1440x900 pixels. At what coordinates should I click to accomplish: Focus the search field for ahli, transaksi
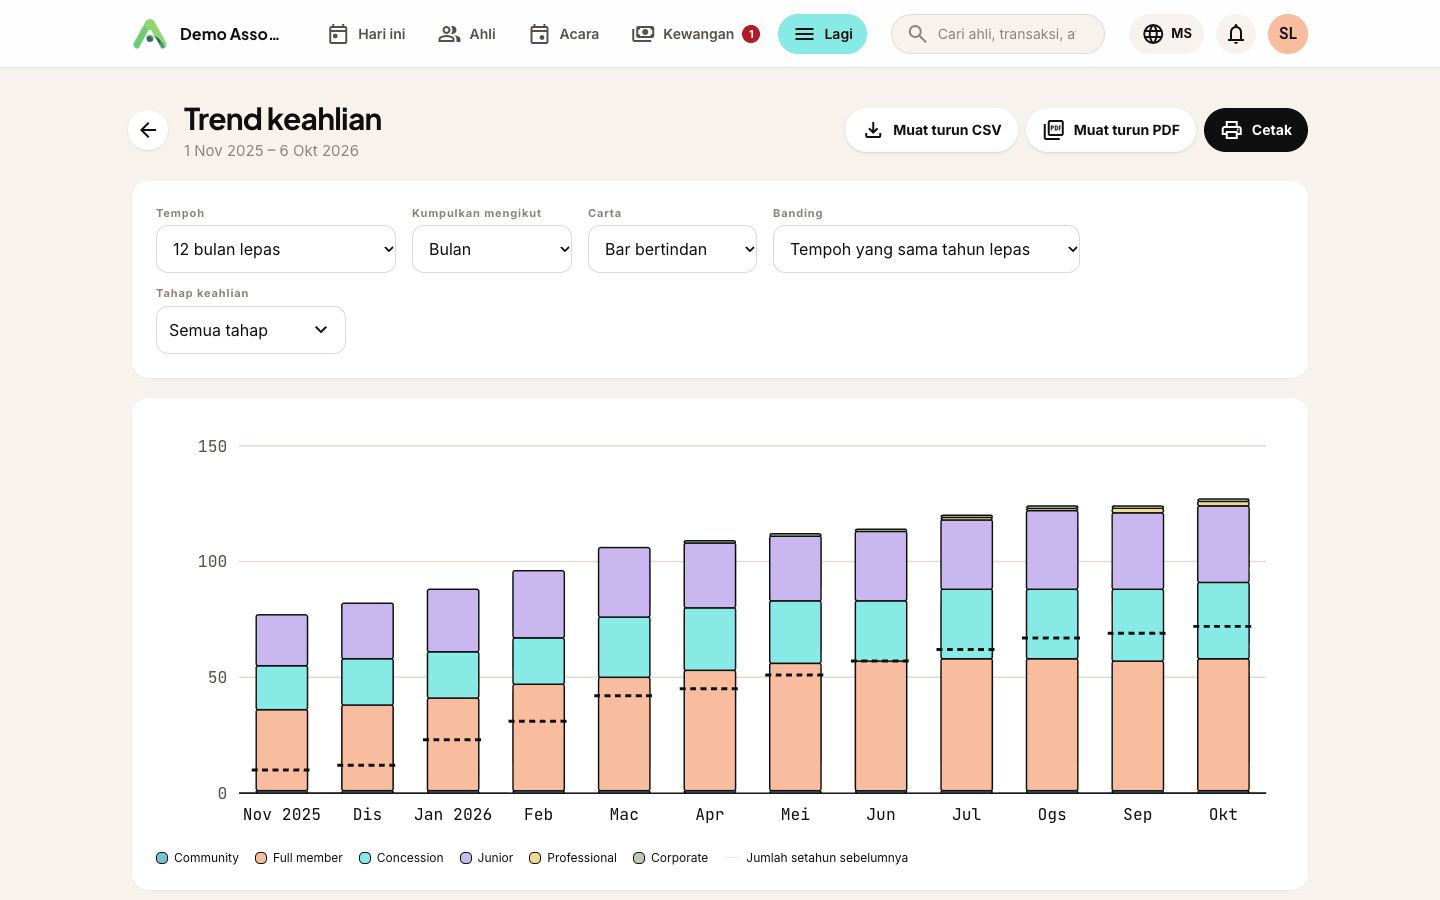click(x=998, y=34)
